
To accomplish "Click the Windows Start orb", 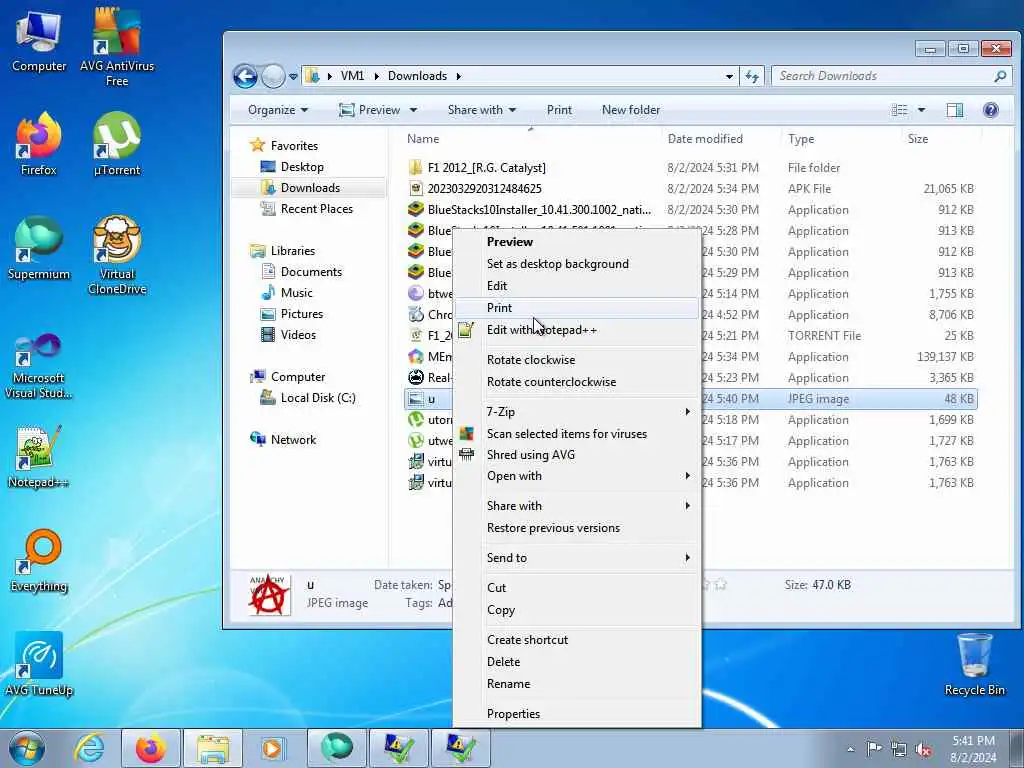I will (x=26, y=748).
